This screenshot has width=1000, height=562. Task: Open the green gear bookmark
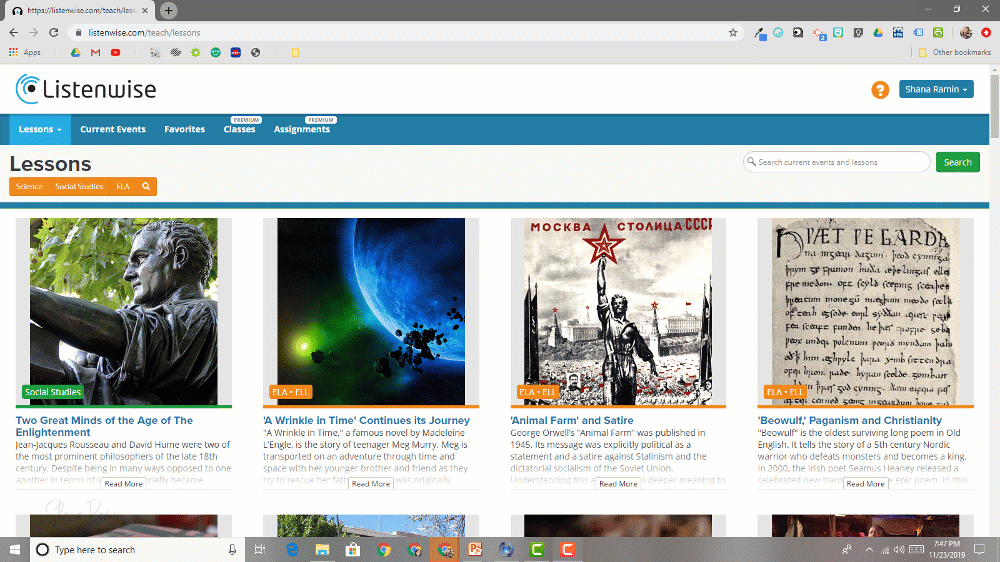point(196,52)
